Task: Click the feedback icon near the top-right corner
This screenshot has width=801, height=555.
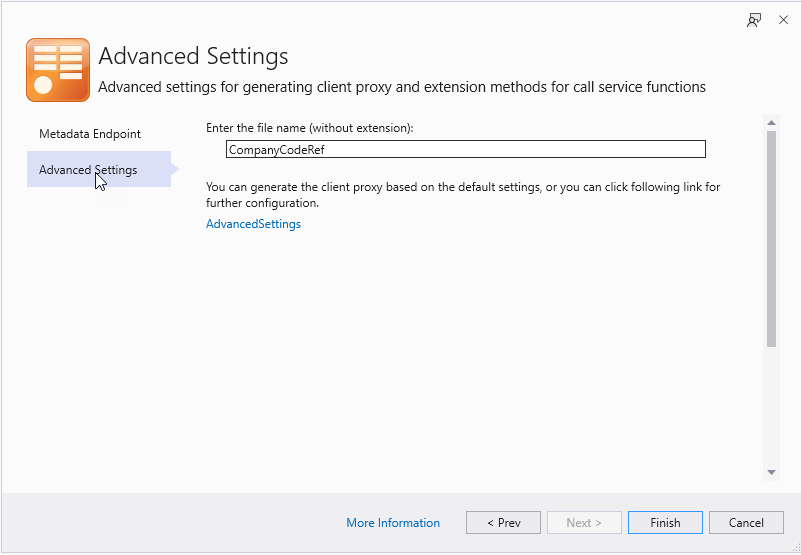Action: click(x=753, y=20)
